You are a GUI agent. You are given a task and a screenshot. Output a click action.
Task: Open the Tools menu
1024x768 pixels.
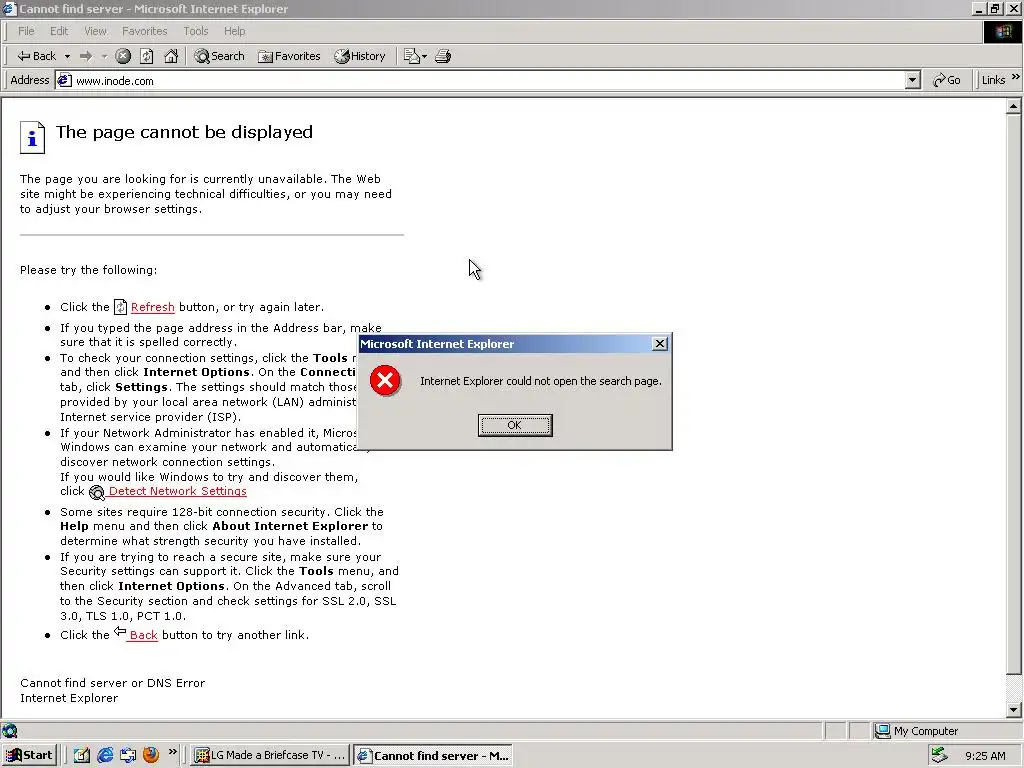195,31
